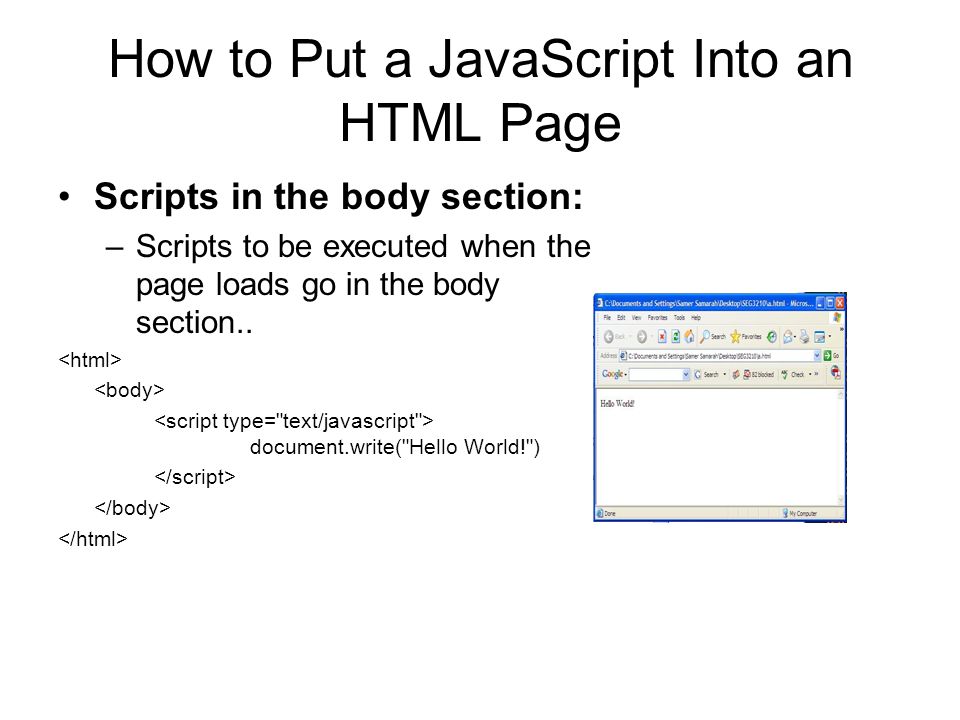Click the "<body>" opening tag line
The width and height of the screenshot is (960, 720).
129,390
